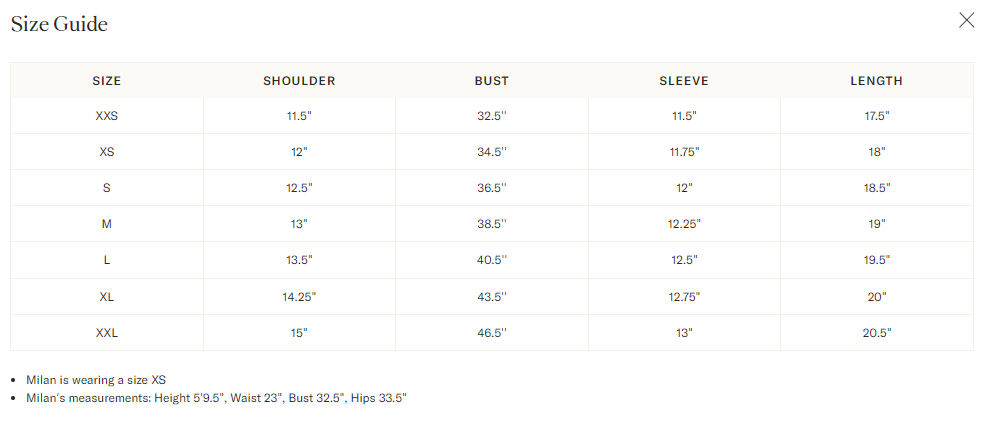Select the XXS size row label

[x=107, y=116]
